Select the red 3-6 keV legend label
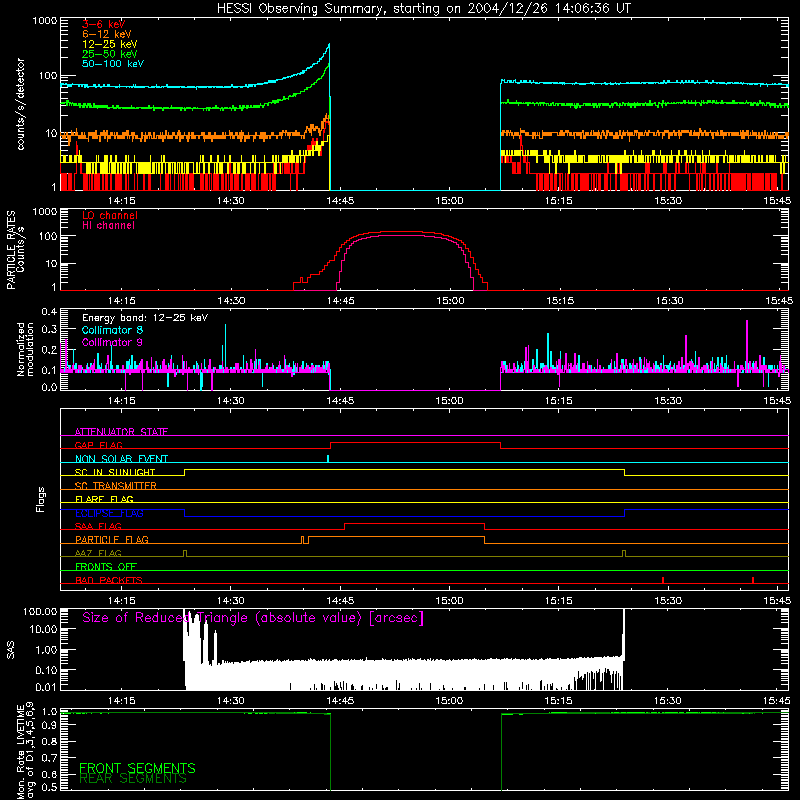Viewport: 800px width, 800px height. click(x=104, y=24)
